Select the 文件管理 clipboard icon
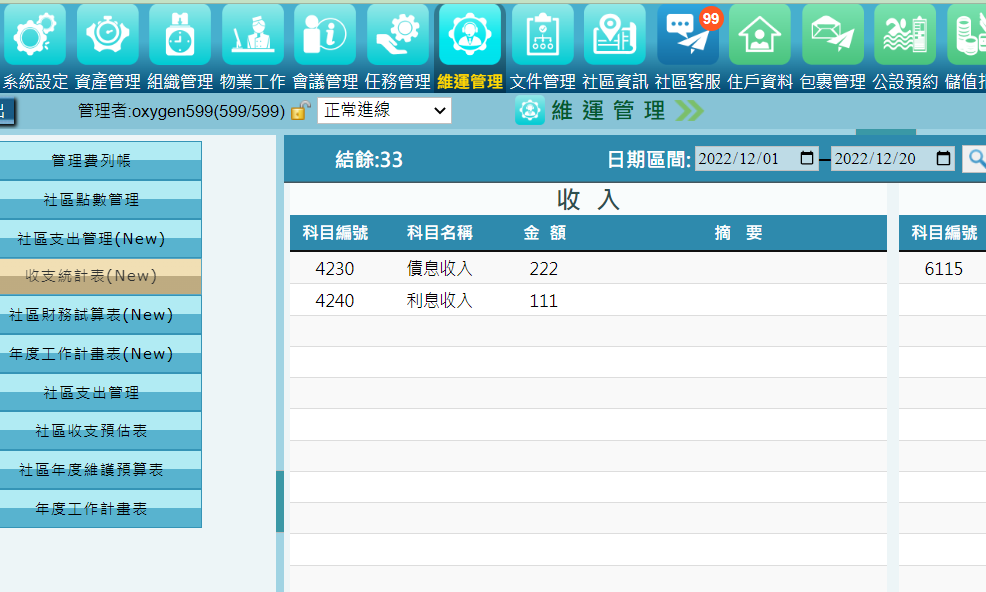Screen dimensions: 986x592 [x=542, y=35]
